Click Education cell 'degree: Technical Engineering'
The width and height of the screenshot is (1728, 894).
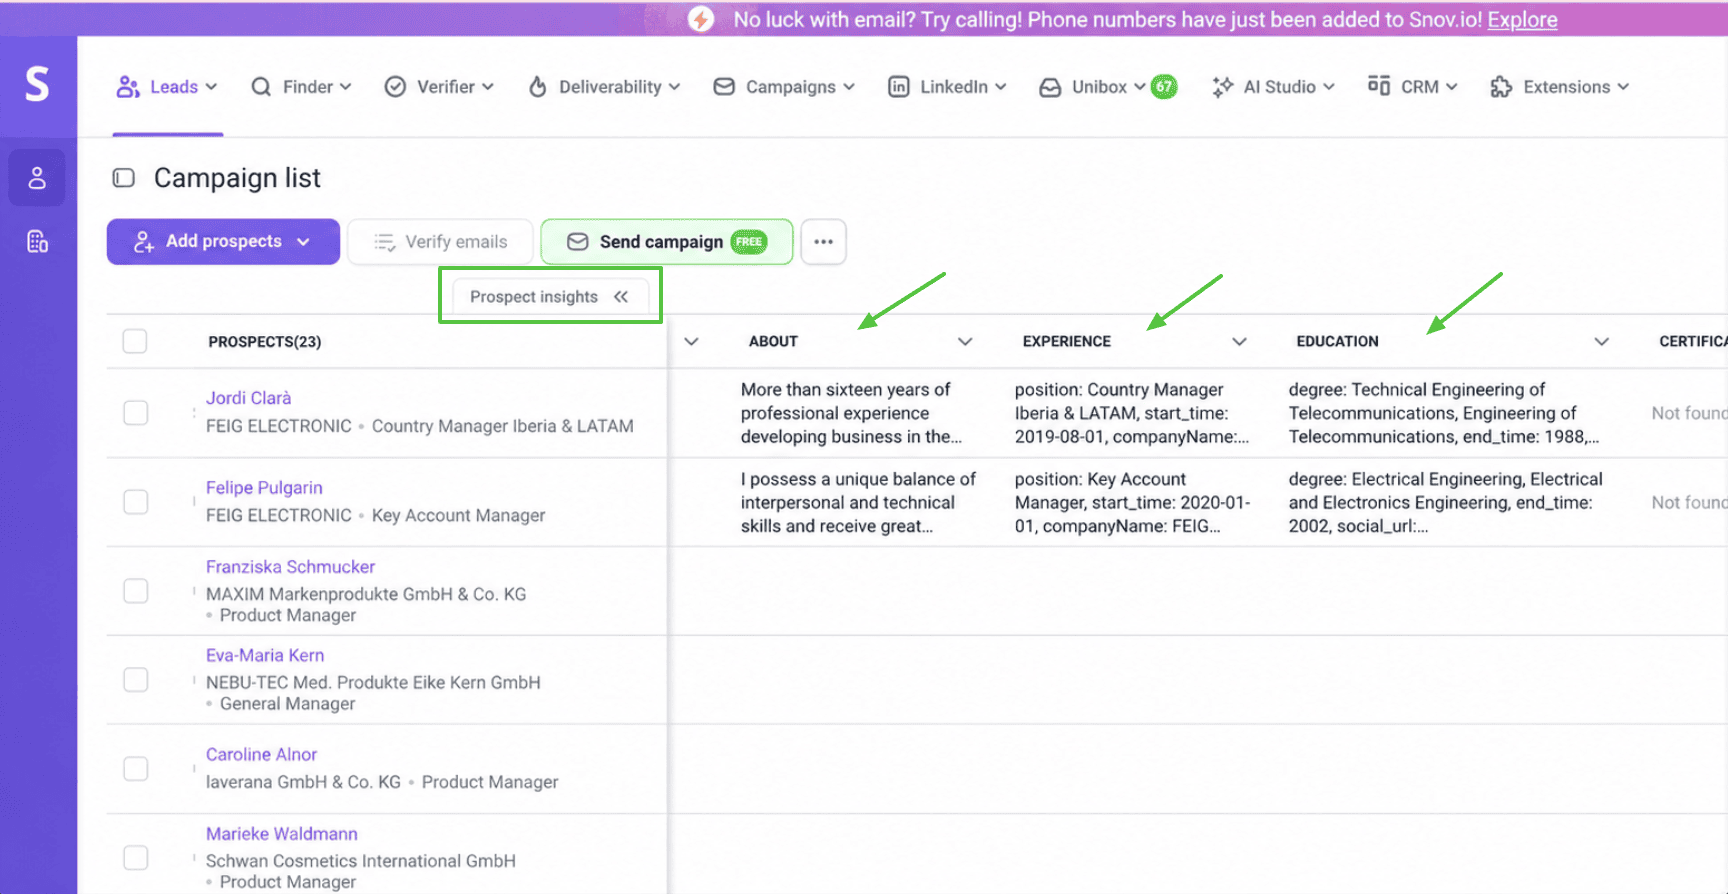[x=1445, y=413]
